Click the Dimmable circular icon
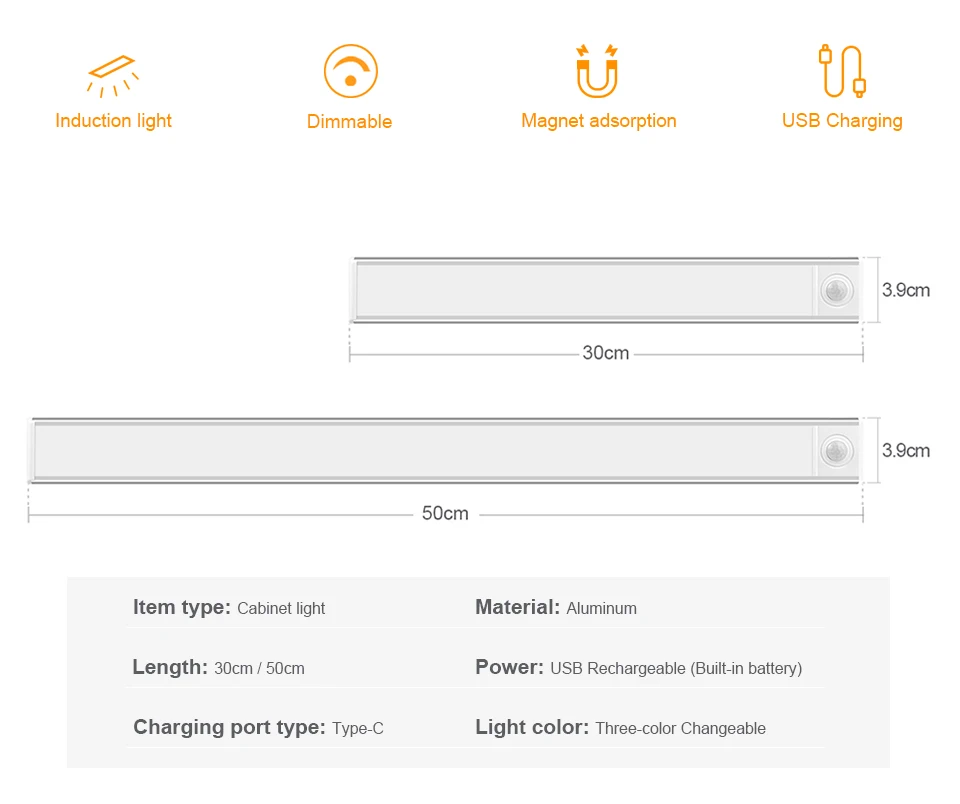Image resolution: width=960 pixels, height=804 pixels. [x=350, y=71]
